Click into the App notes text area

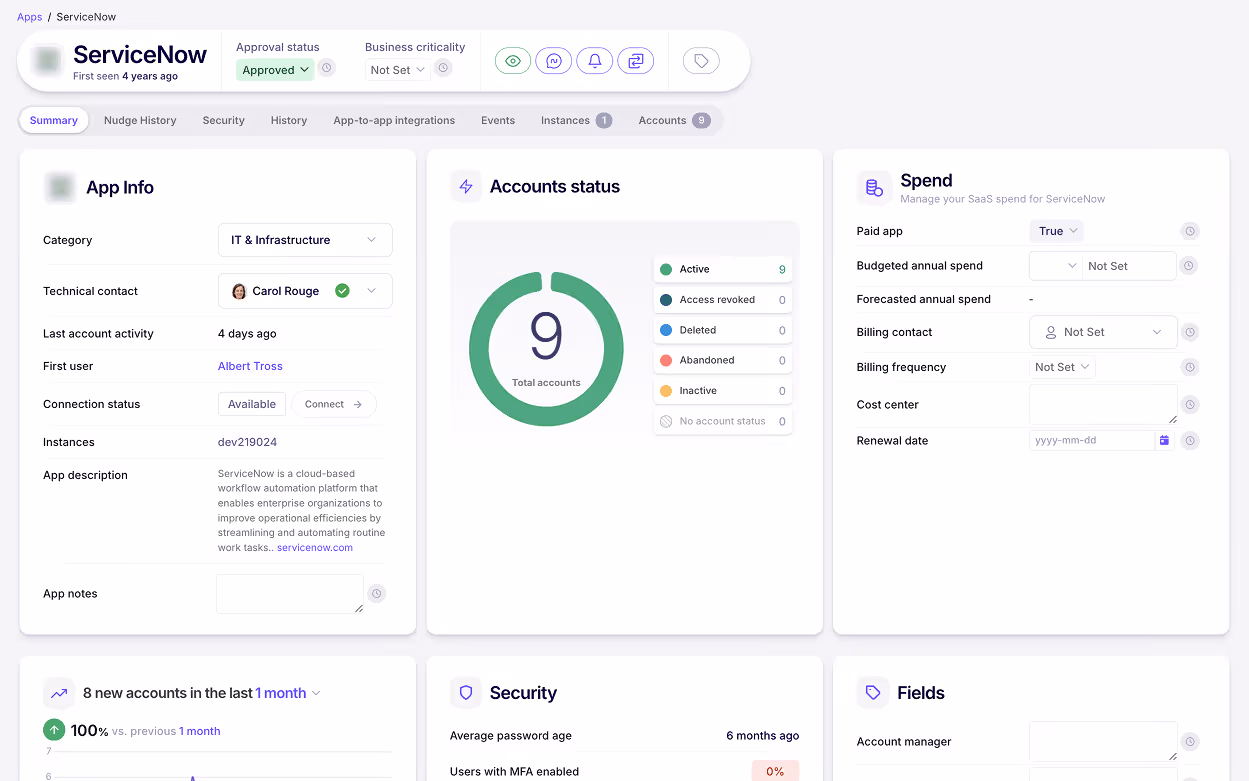click(x=290, y=594)
